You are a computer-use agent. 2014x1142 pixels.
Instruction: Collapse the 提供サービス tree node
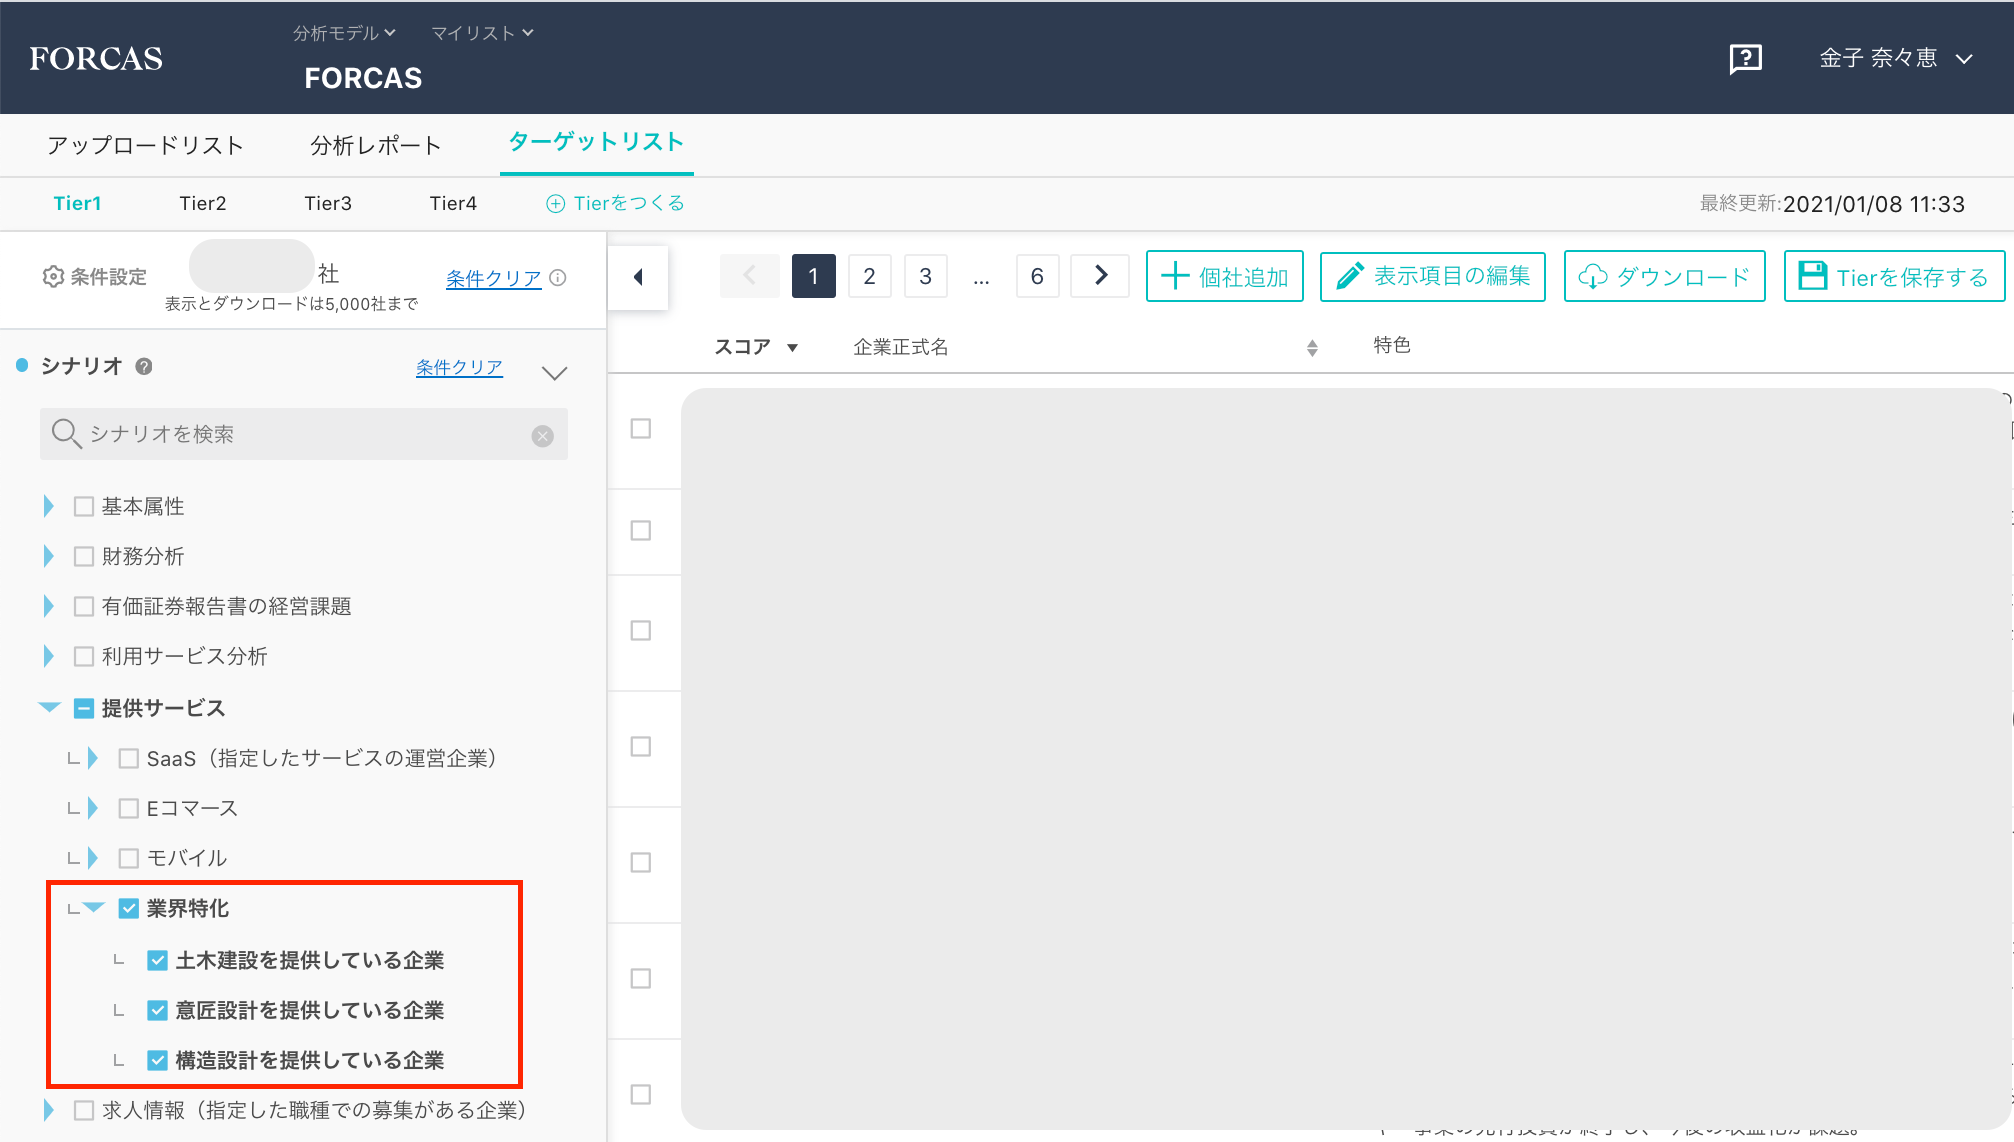point(49,708)
